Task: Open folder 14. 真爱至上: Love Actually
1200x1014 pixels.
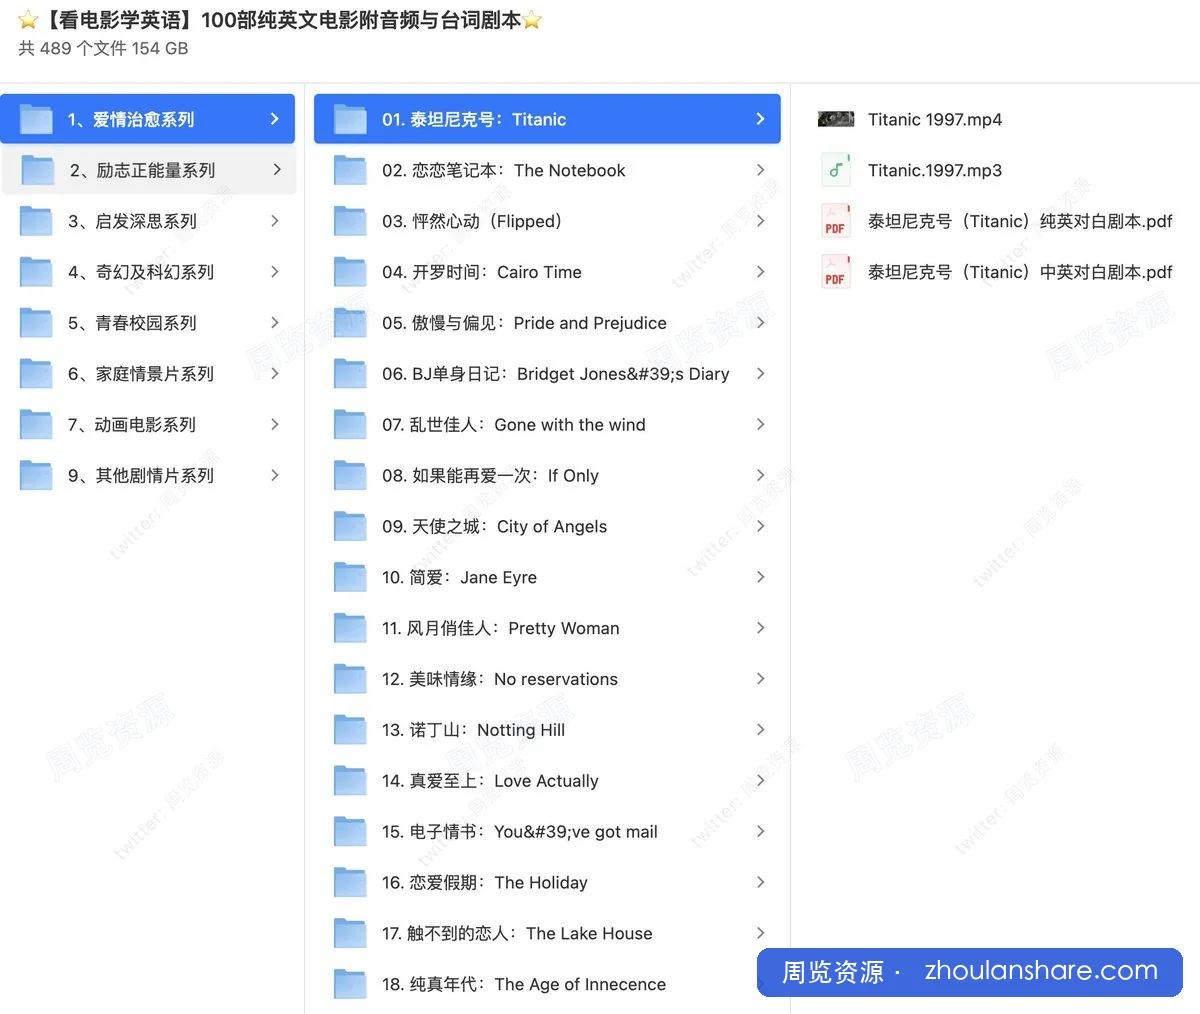Action: pyautogui.click(x=547, y=781)
